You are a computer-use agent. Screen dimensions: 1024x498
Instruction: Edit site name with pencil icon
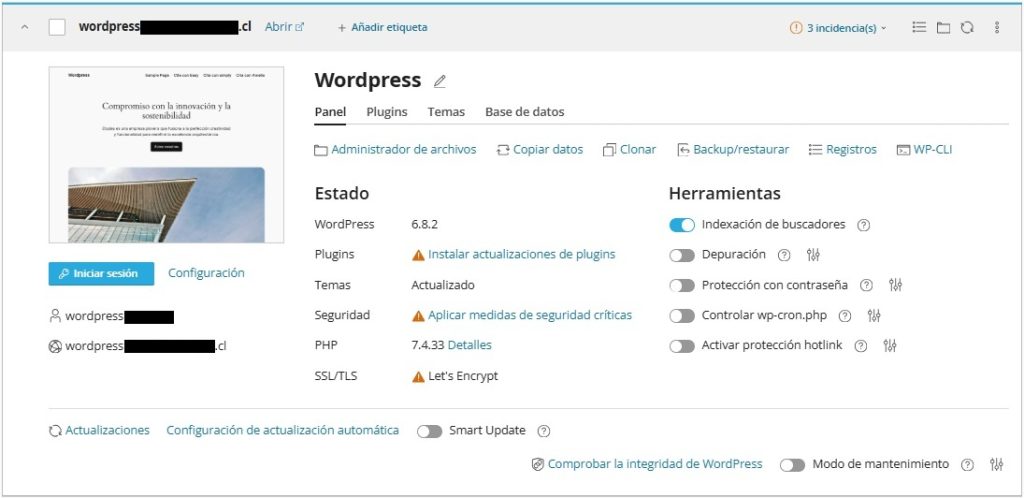[x=440, y=82]
